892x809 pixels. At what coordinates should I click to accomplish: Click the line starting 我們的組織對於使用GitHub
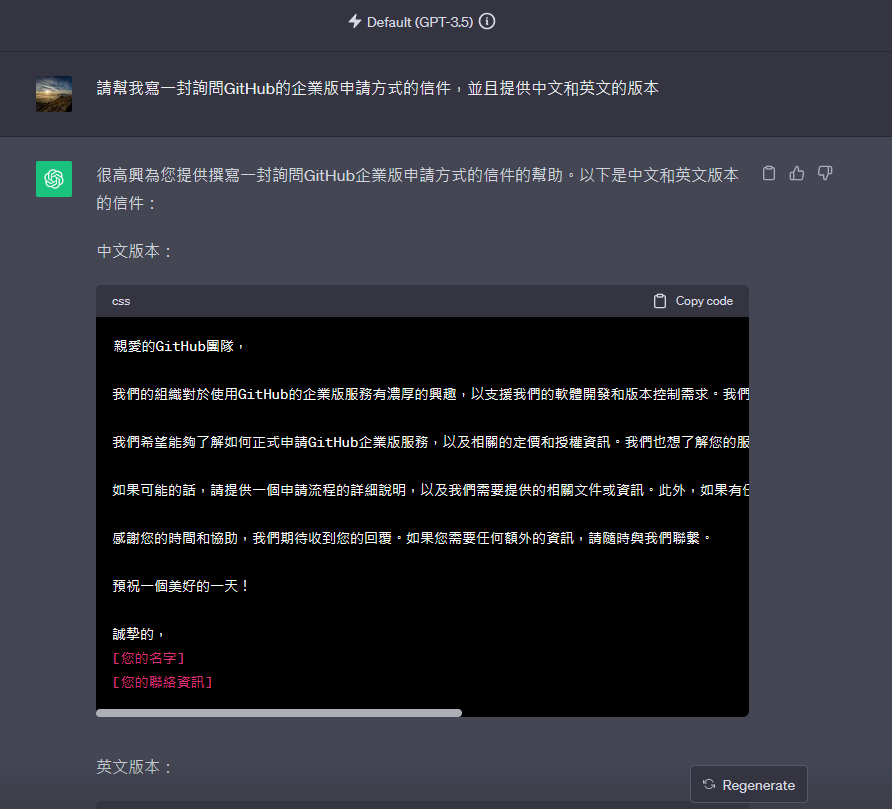point(431,394)
